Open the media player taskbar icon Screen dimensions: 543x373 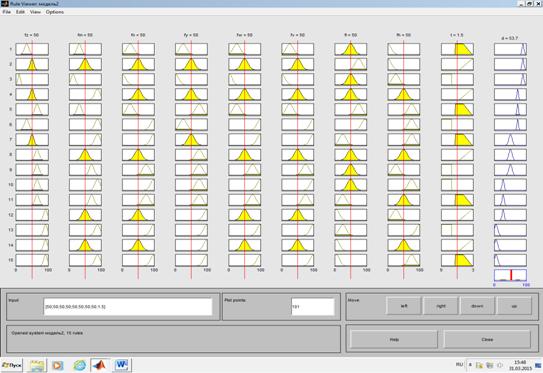coord(58,365)
